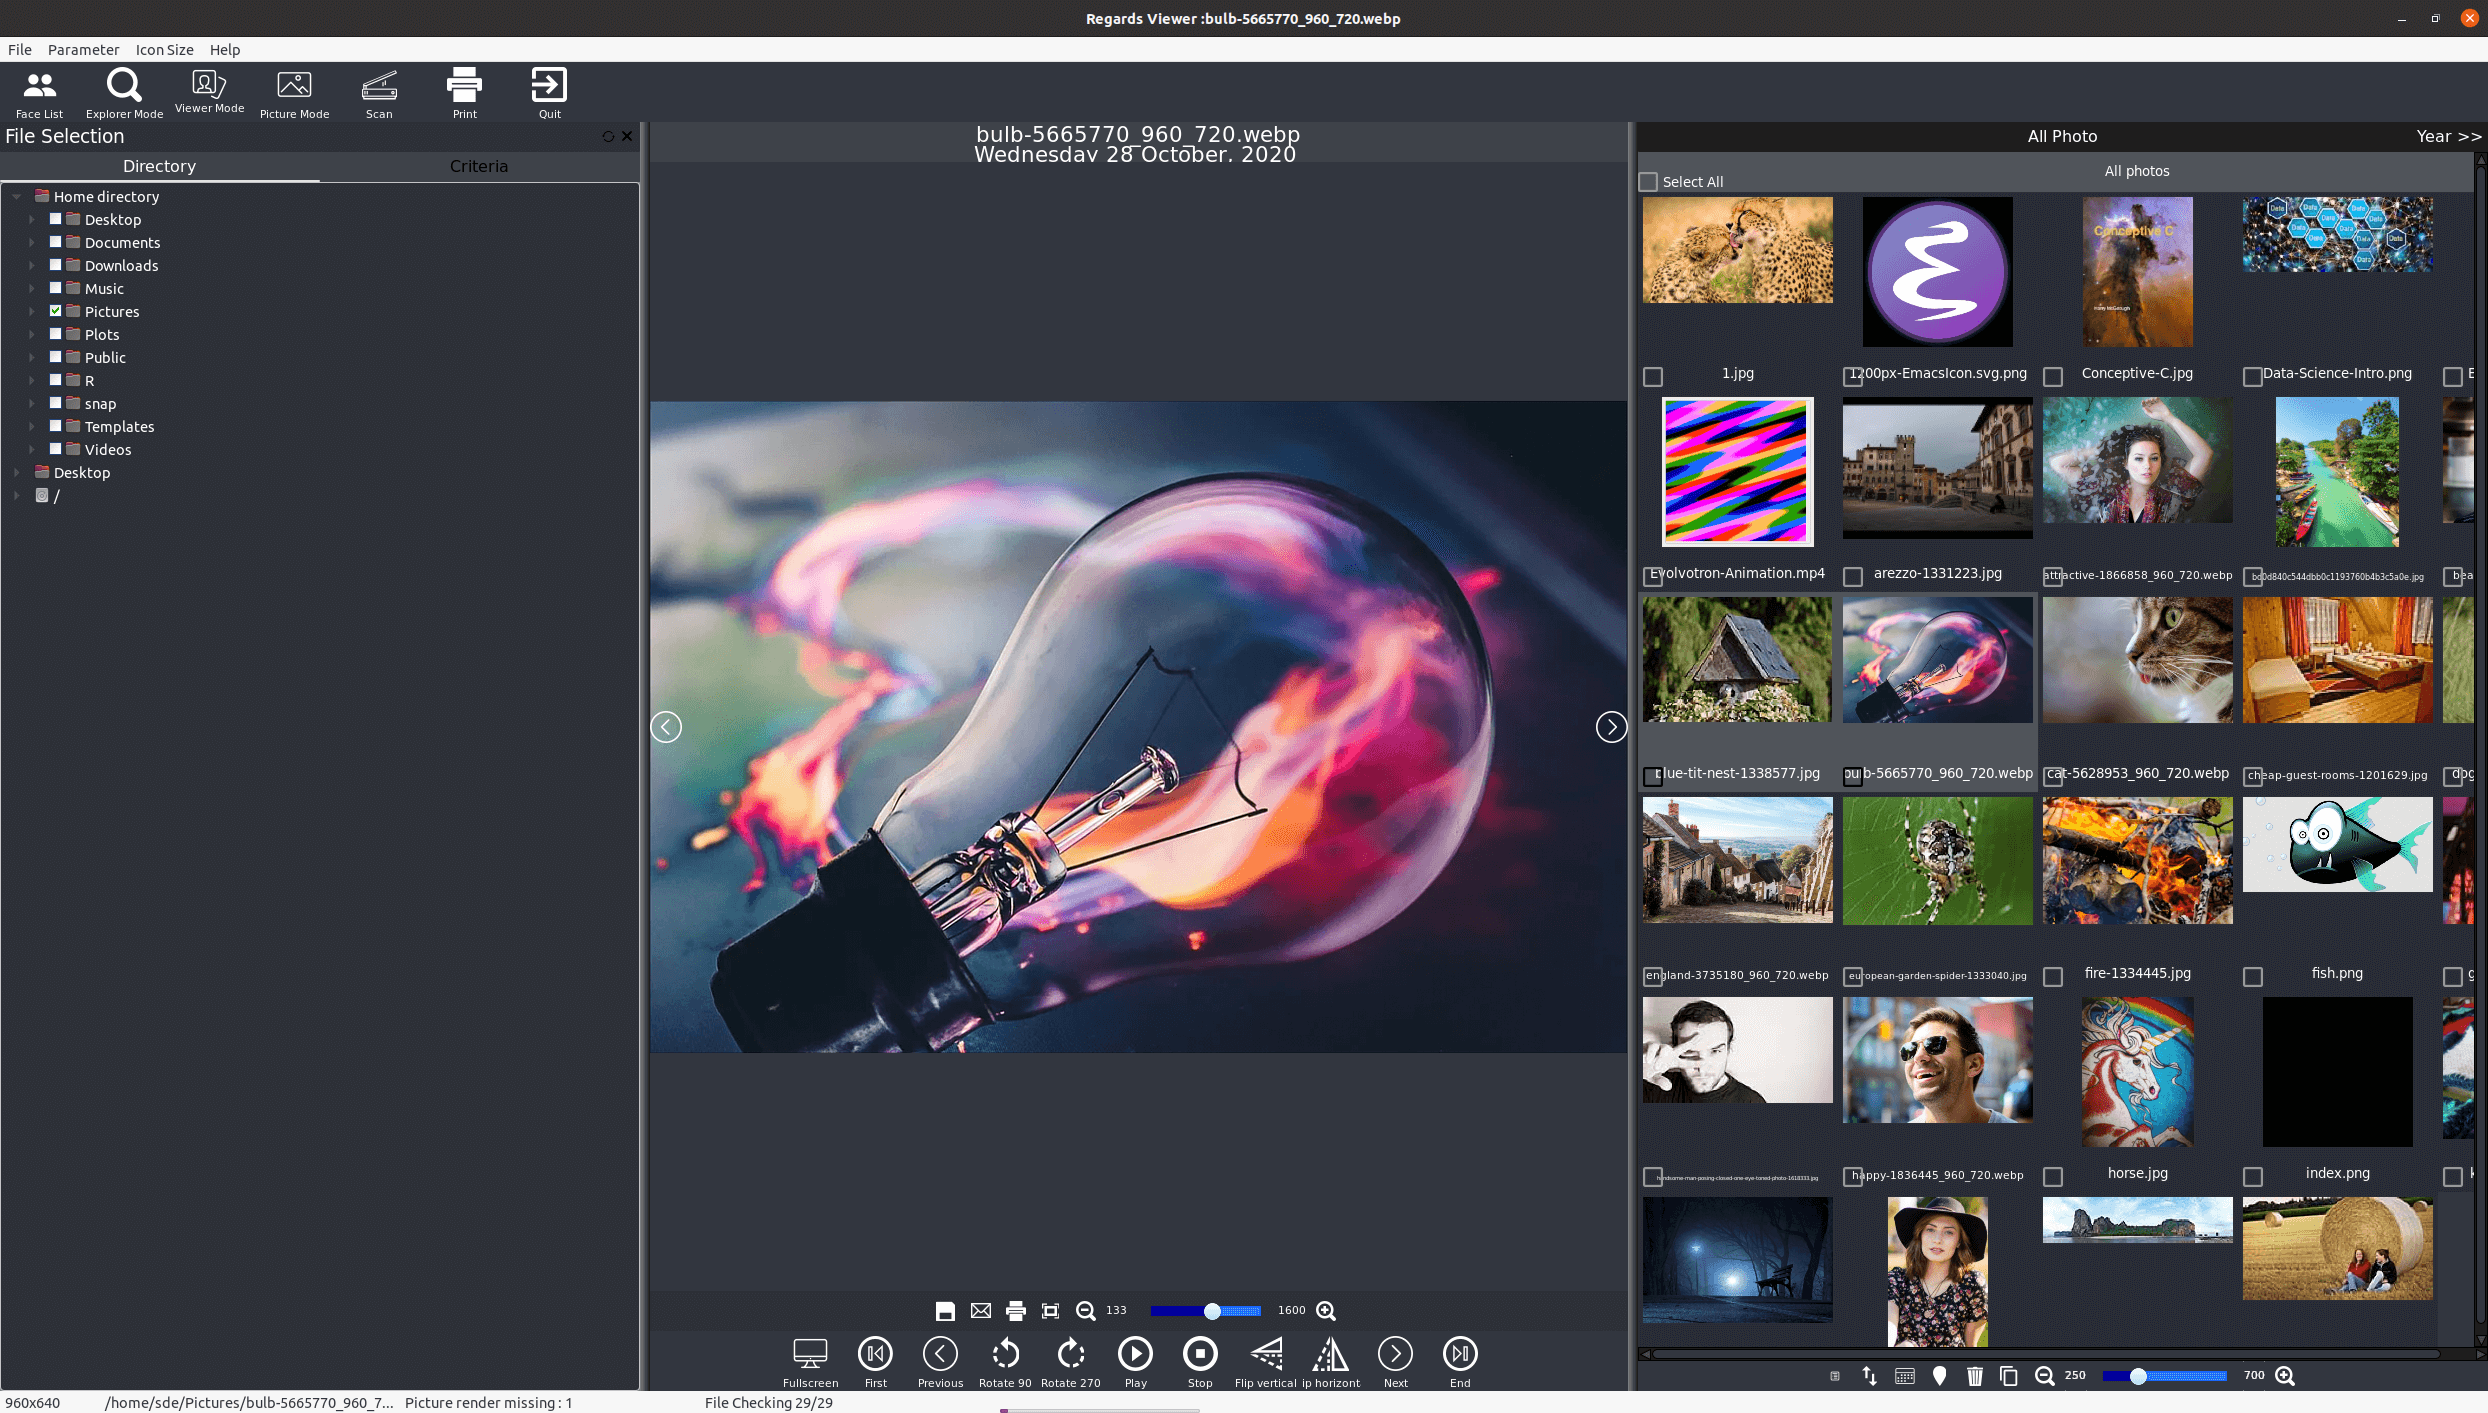Click the calendar icon in thumbnail toolbar

coord(1904,1376)
